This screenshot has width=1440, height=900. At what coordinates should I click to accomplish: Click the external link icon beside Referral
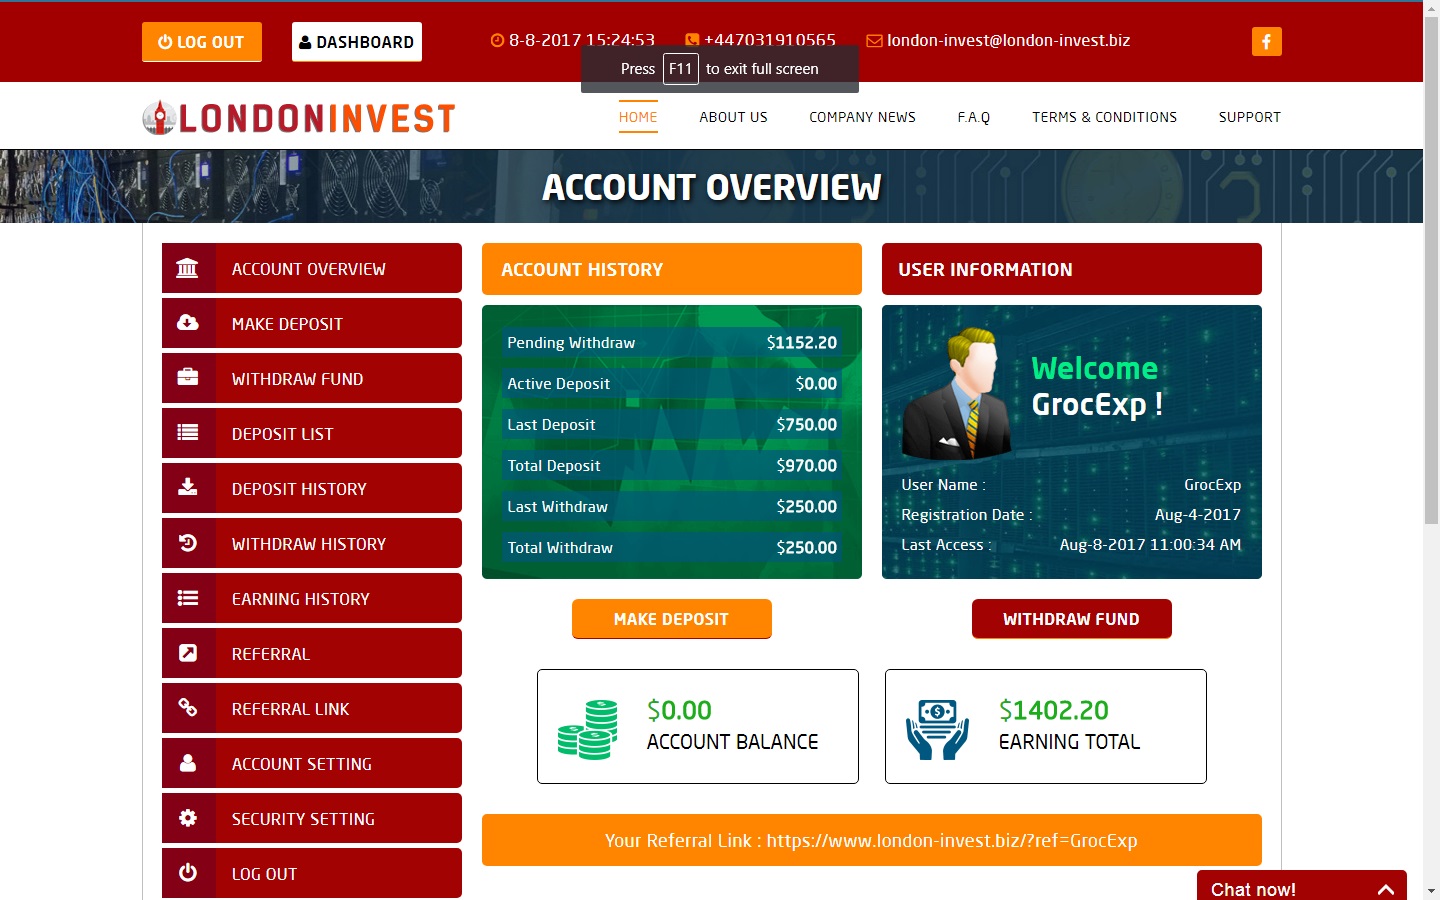(187, 652)
